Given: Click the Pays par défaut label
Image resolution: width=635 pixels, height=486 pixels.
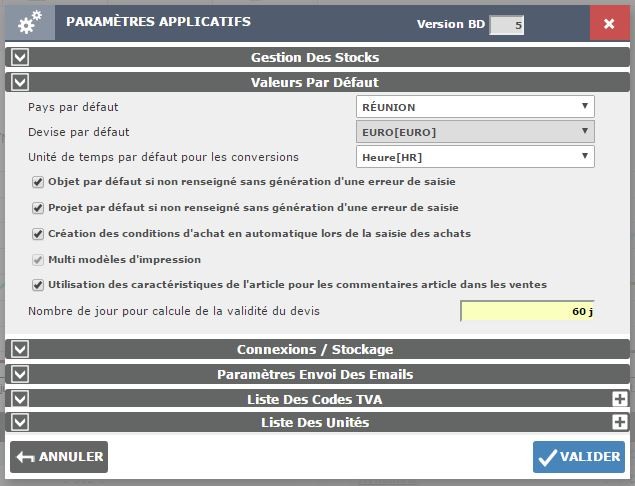Looking at the screenshot, I should click(x=73, y=107).
